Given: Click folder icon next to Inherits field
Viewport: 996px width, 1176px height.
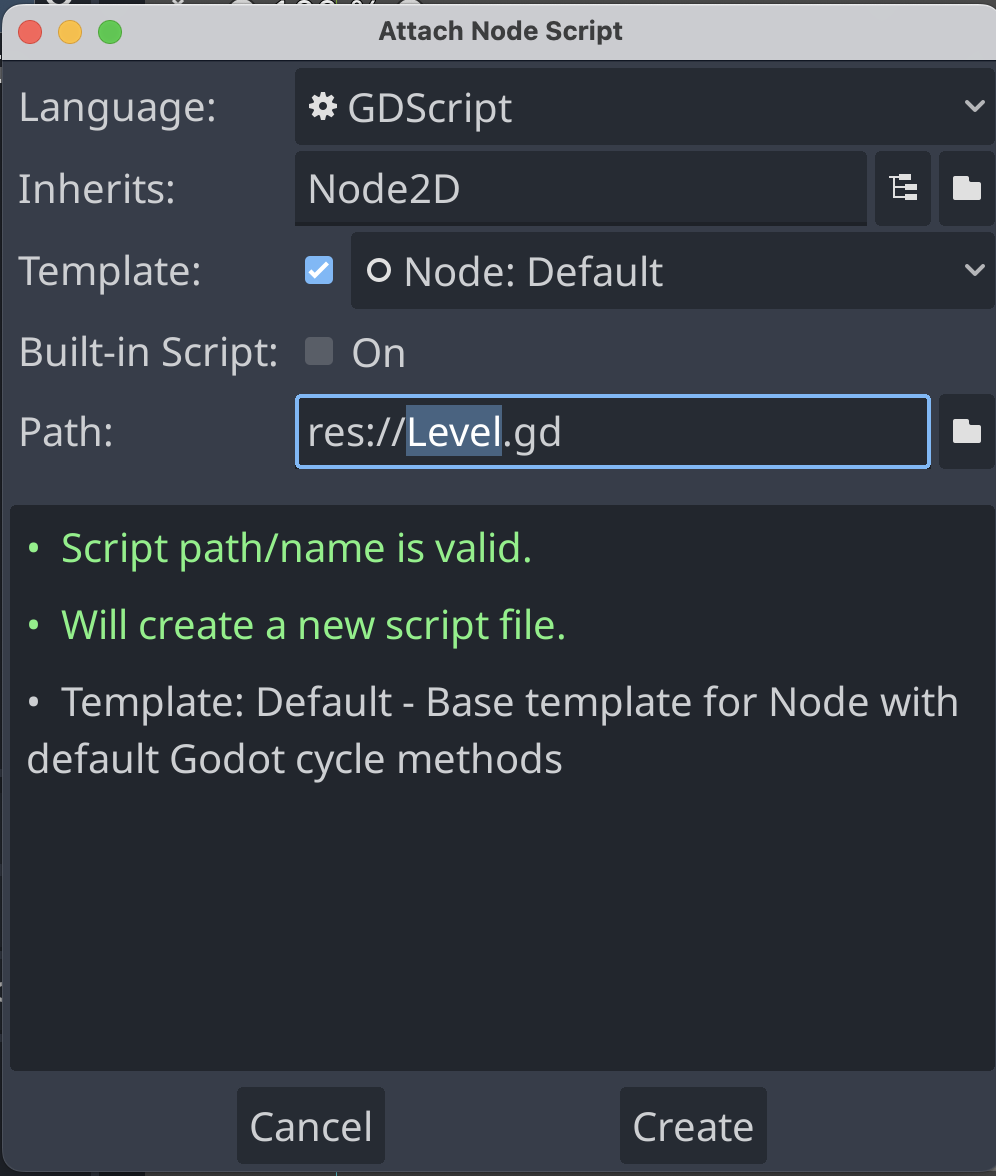Looking at the screenshot, I should coord(967,188).
